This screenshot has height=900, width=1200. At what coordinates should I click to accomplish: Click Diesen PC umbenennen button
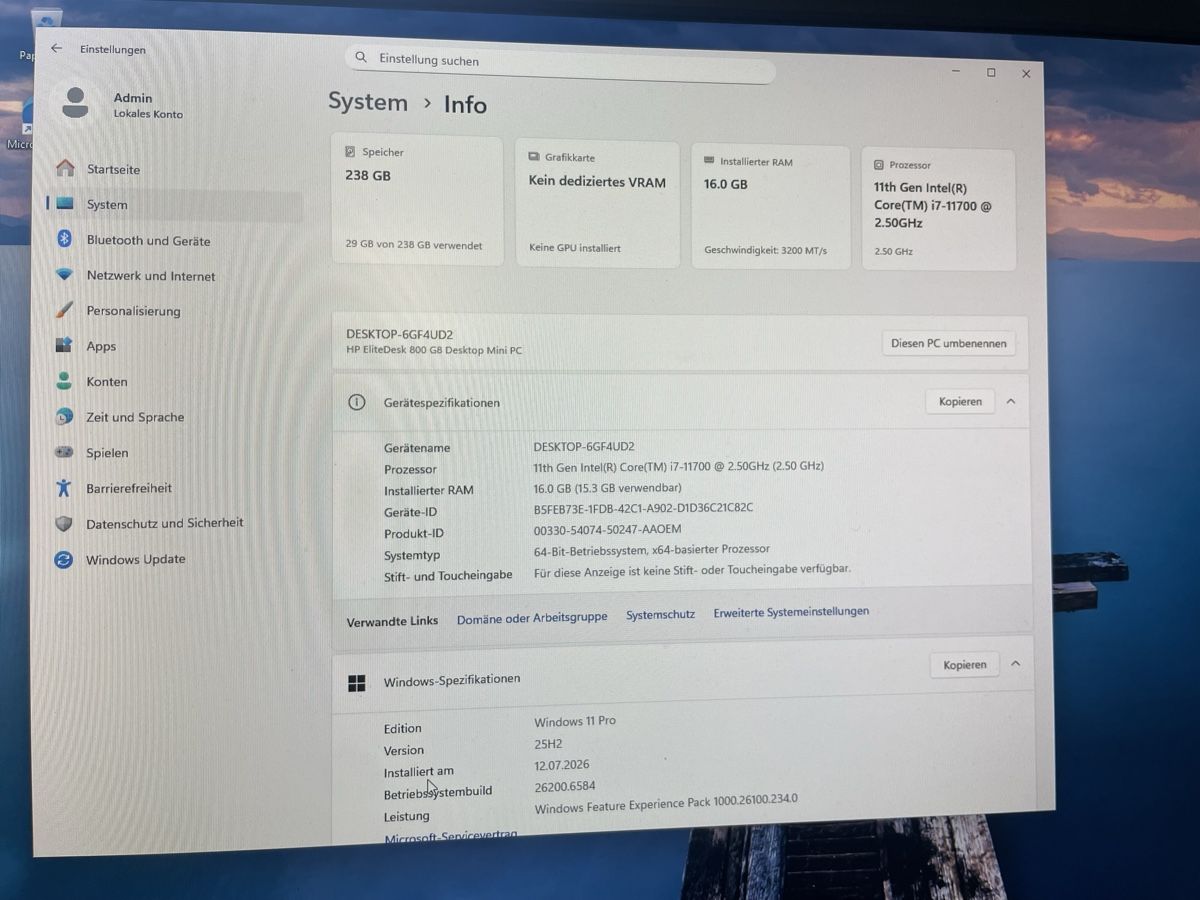click(948, 343)
